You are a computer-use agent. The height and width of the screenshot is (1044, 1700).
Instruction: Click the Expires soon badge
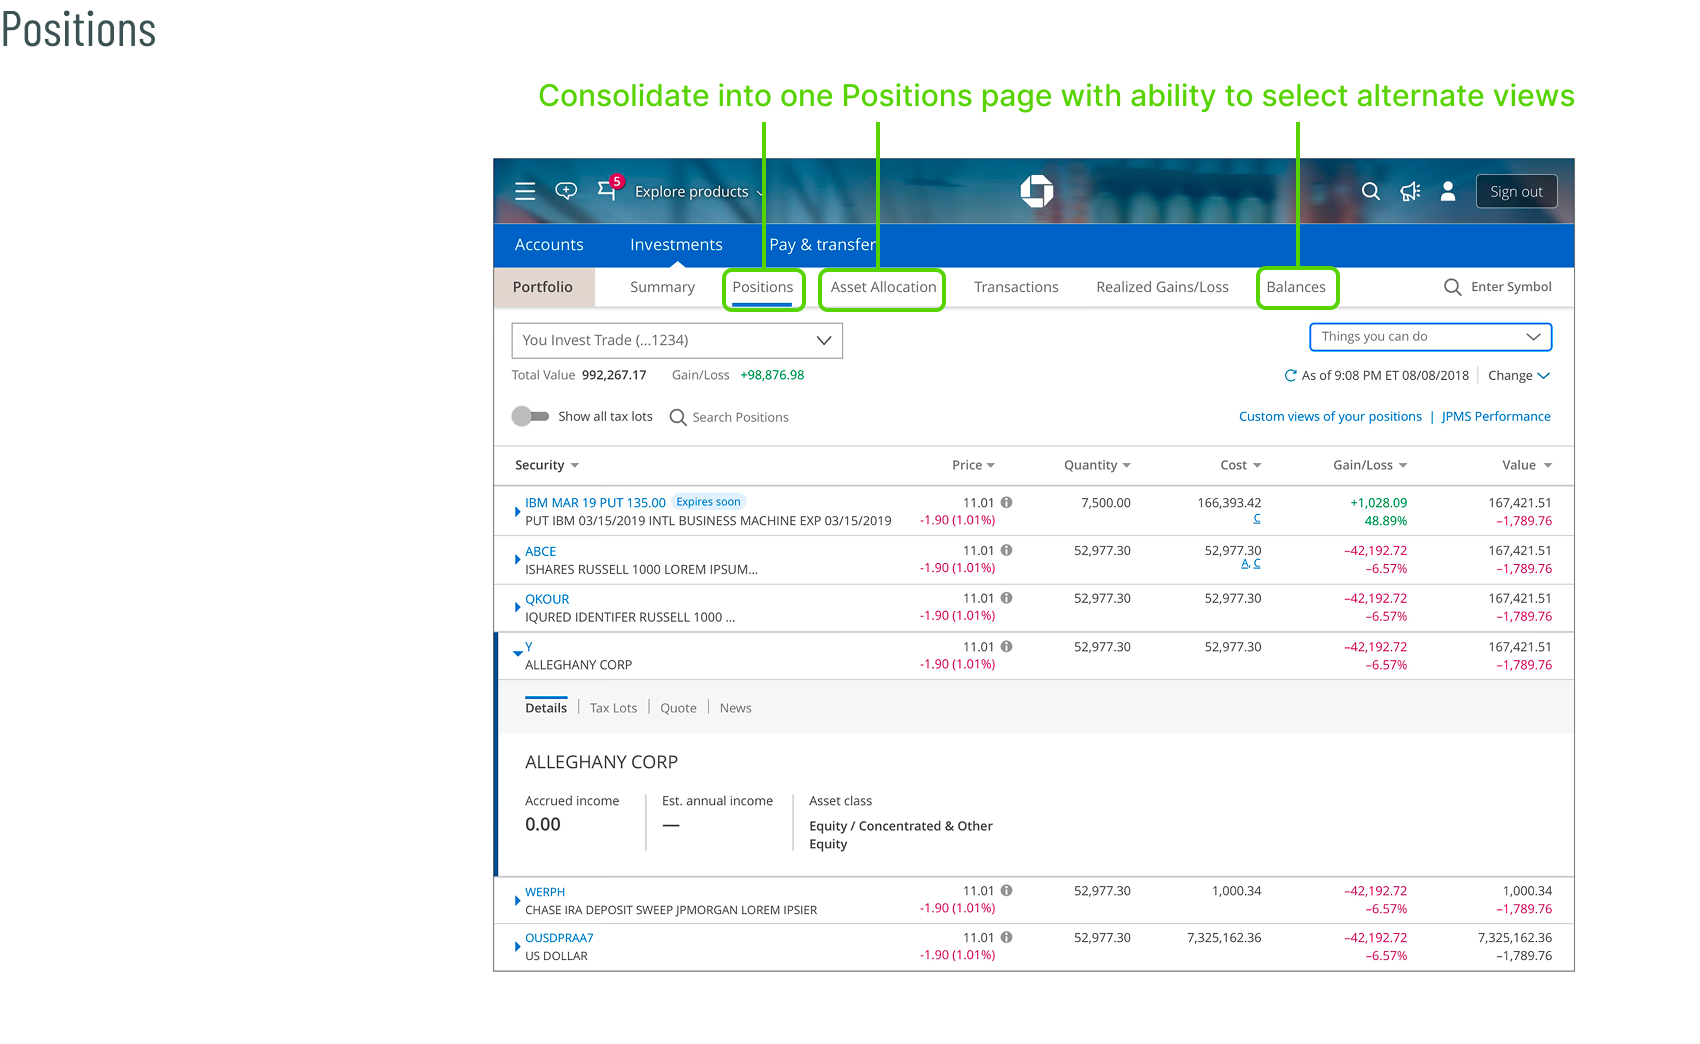(x=708, y=502)
